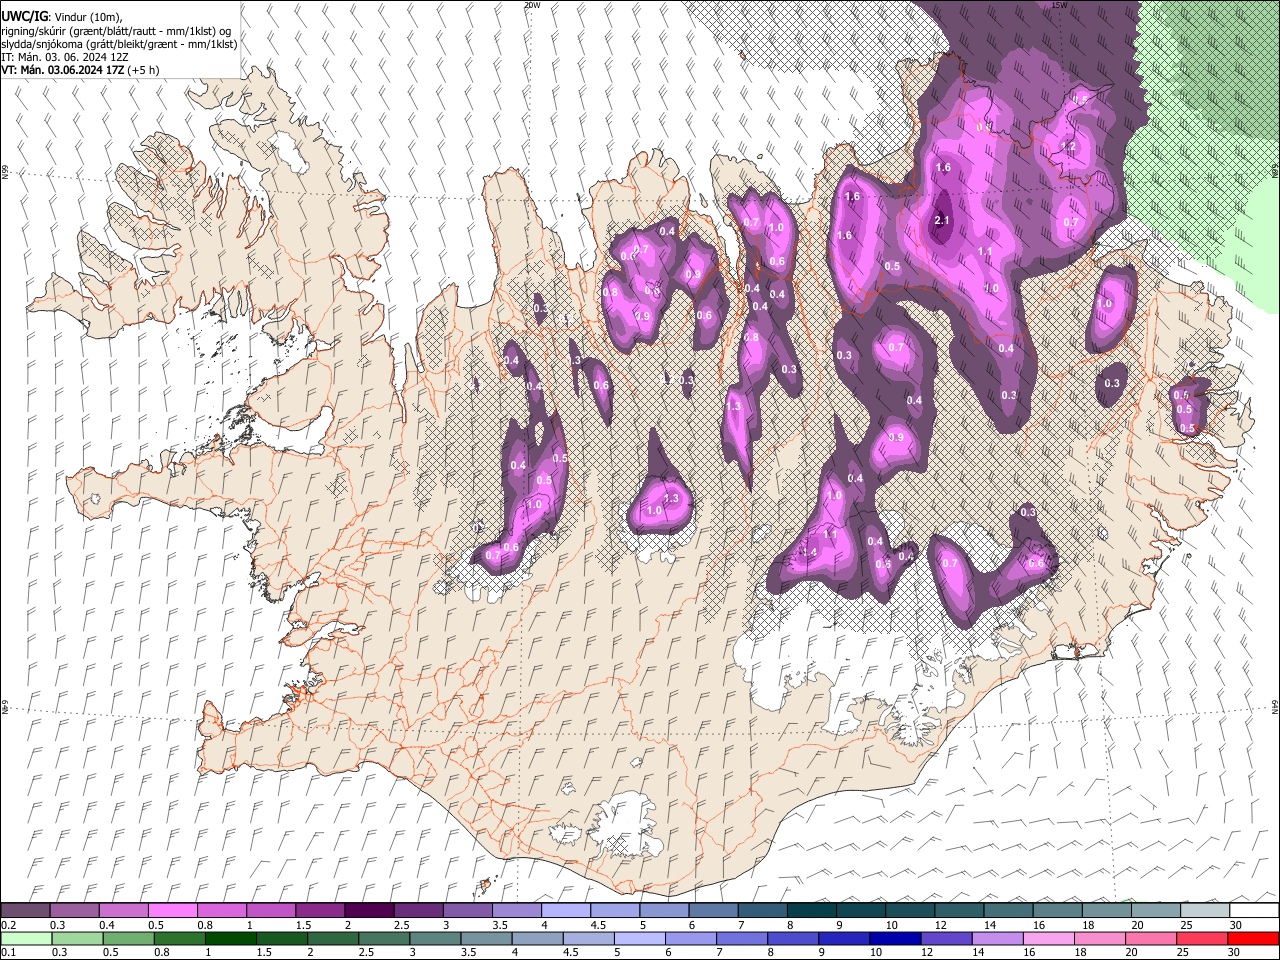
Task: Click the '0.2' label on the snow scale
Action: (7, 925)
